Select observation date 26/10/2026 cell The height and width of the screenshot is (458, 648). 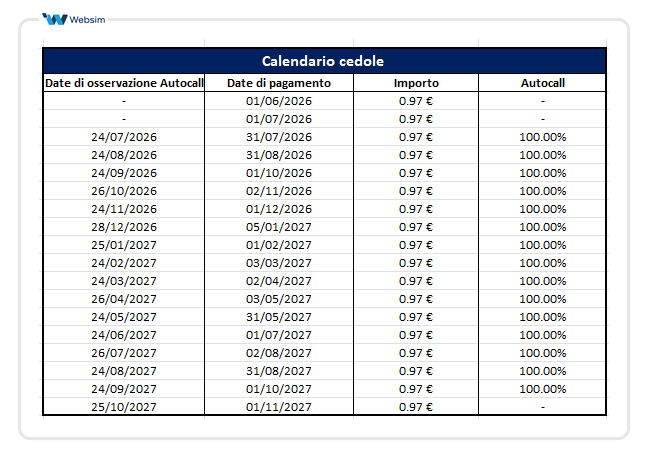pyautogui.click(x=124, y=191)
